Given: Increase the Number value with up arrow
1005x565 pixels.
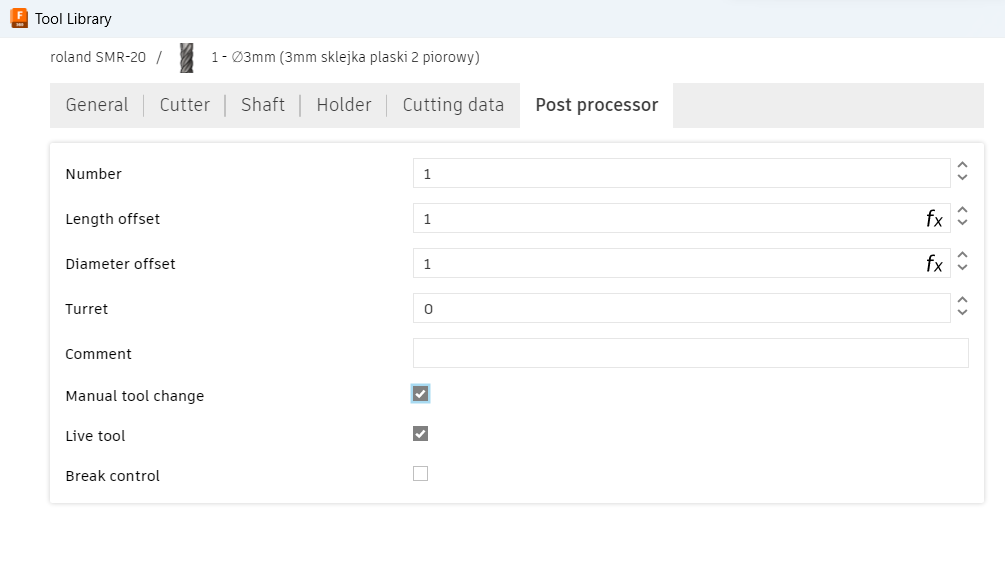Looking at the screenshot, I should tap(962, 166).
